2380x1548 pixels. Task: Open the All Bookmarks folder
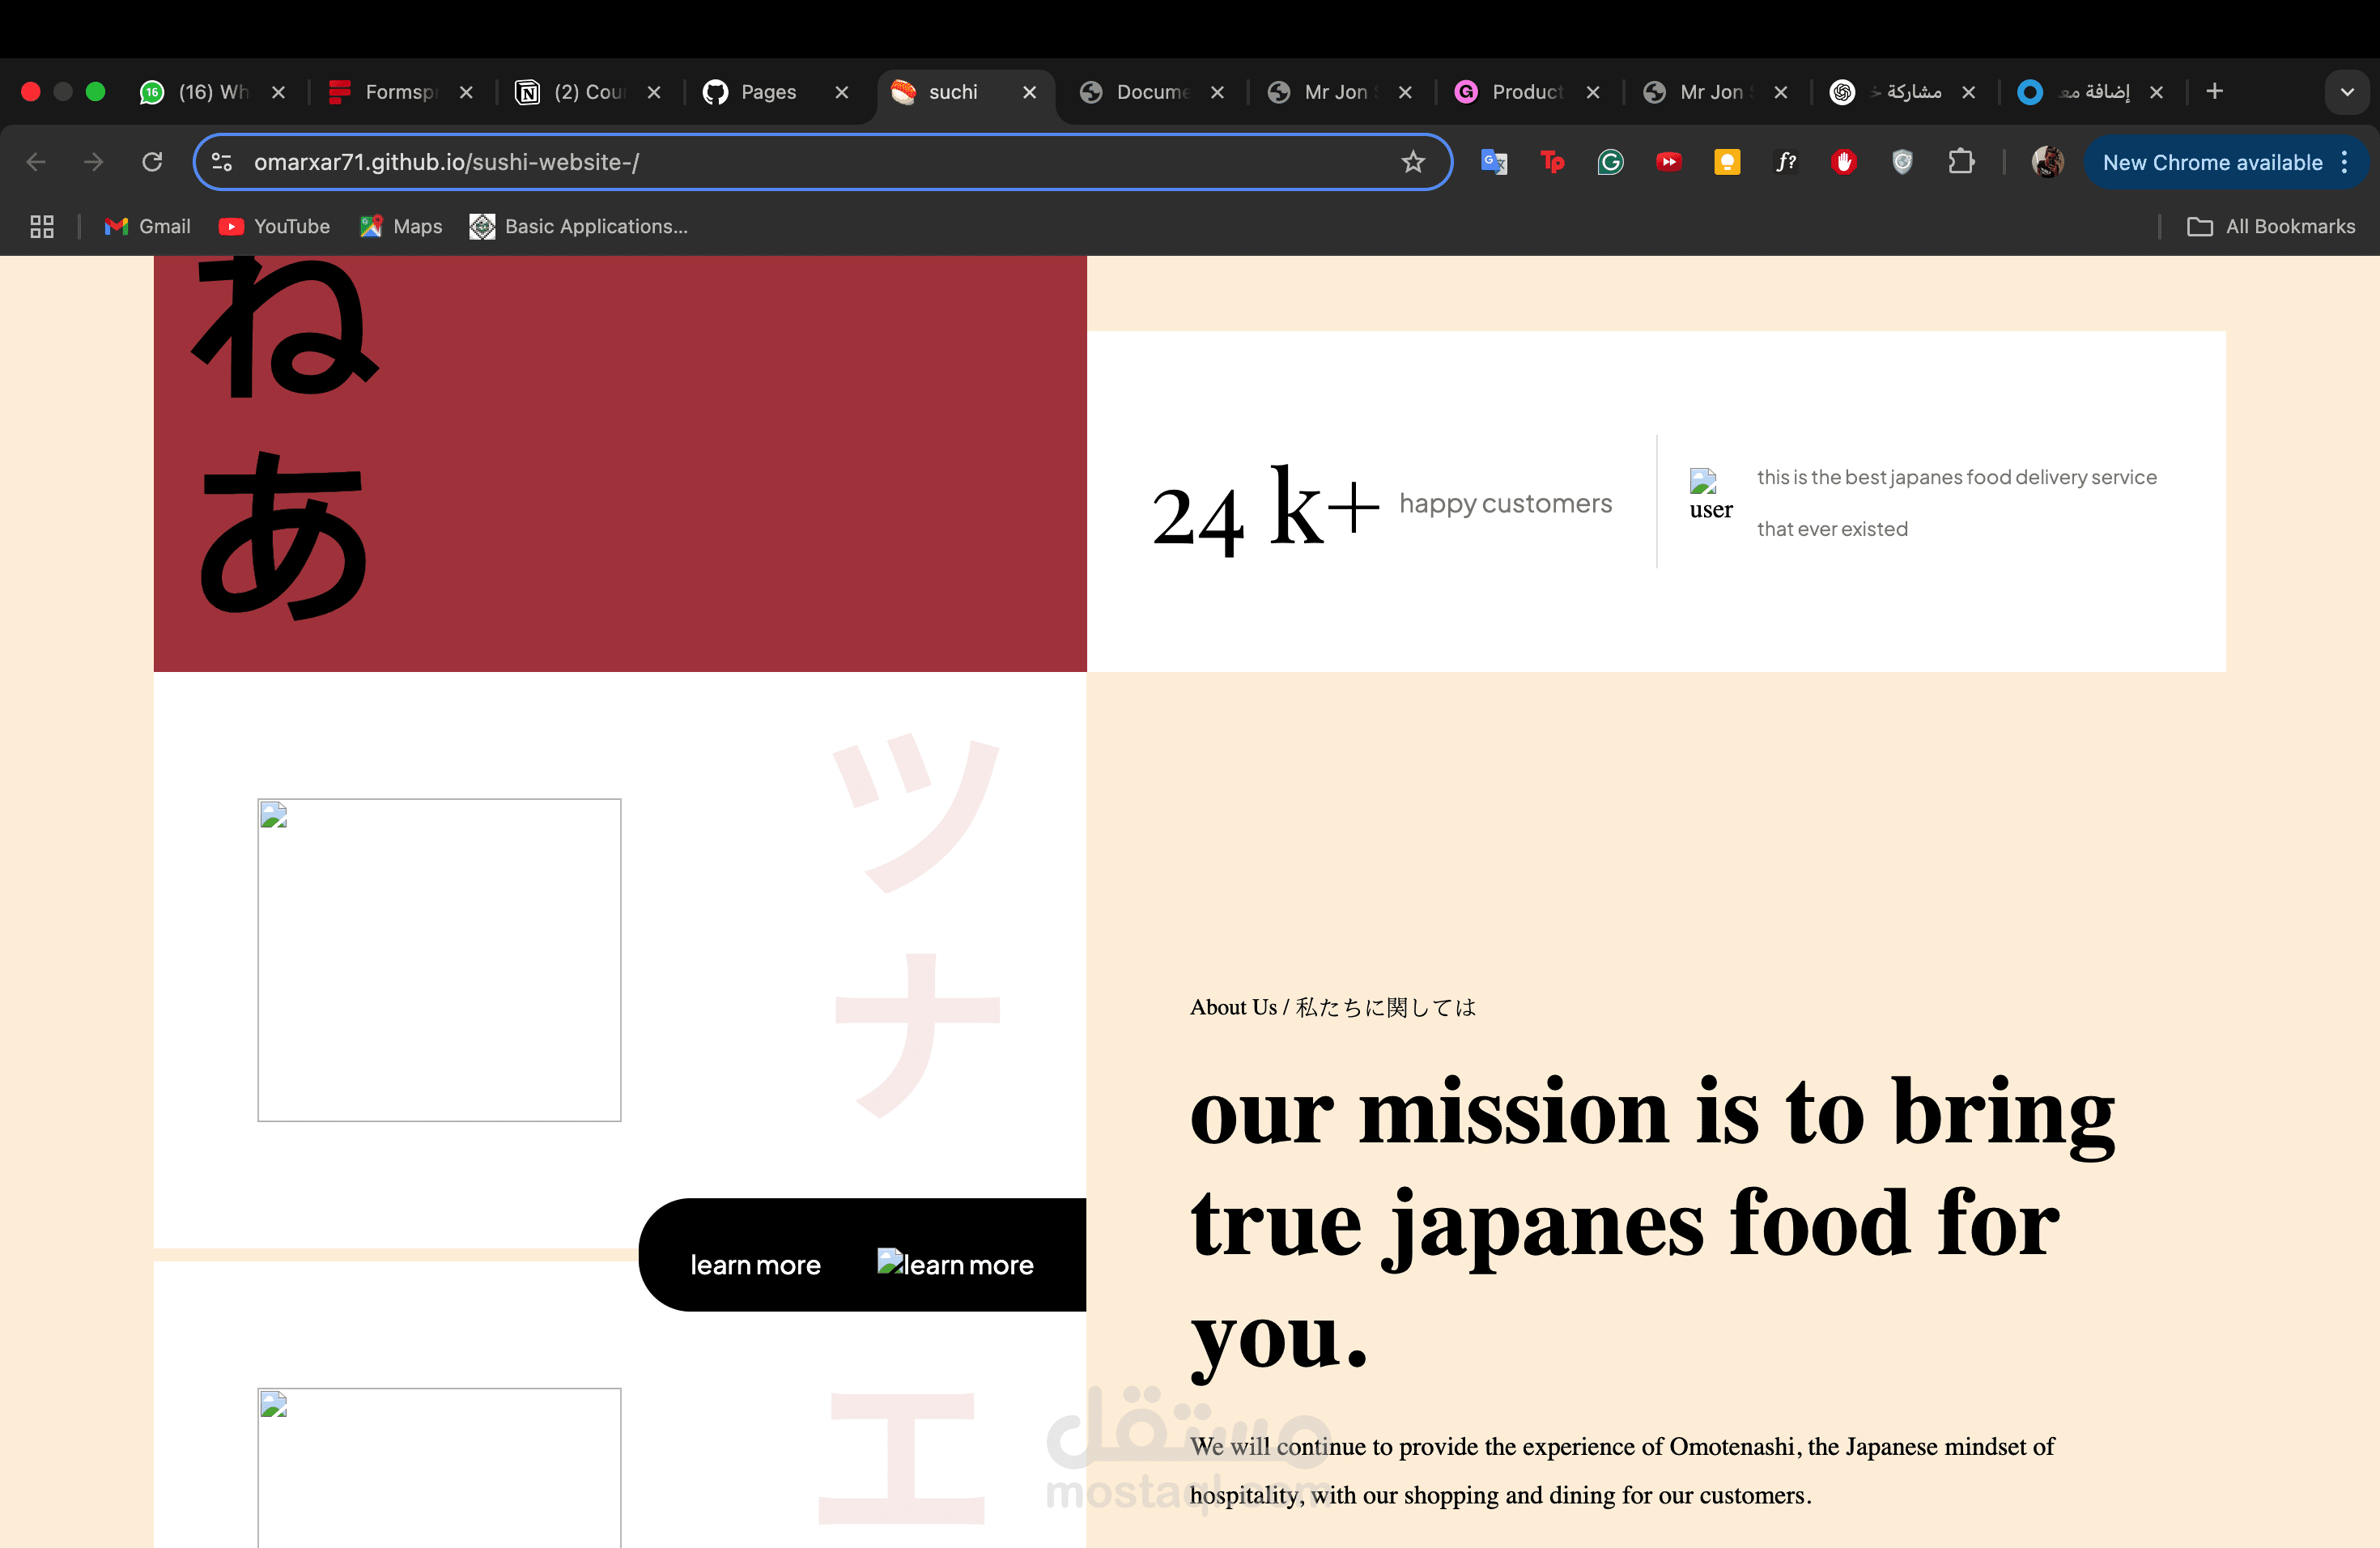[x=2271, y=227]
